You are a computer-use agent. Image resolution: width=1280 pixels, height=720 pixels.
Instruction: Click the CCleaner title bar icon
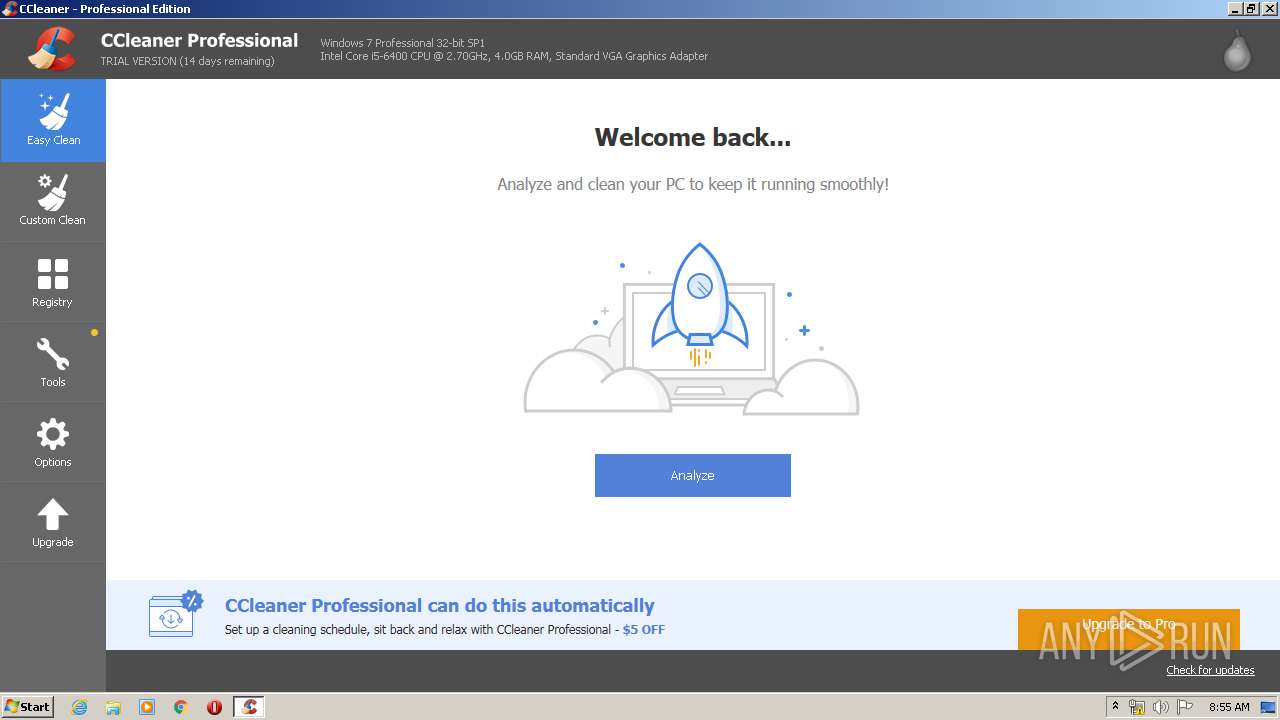click(x=9, y=9)
